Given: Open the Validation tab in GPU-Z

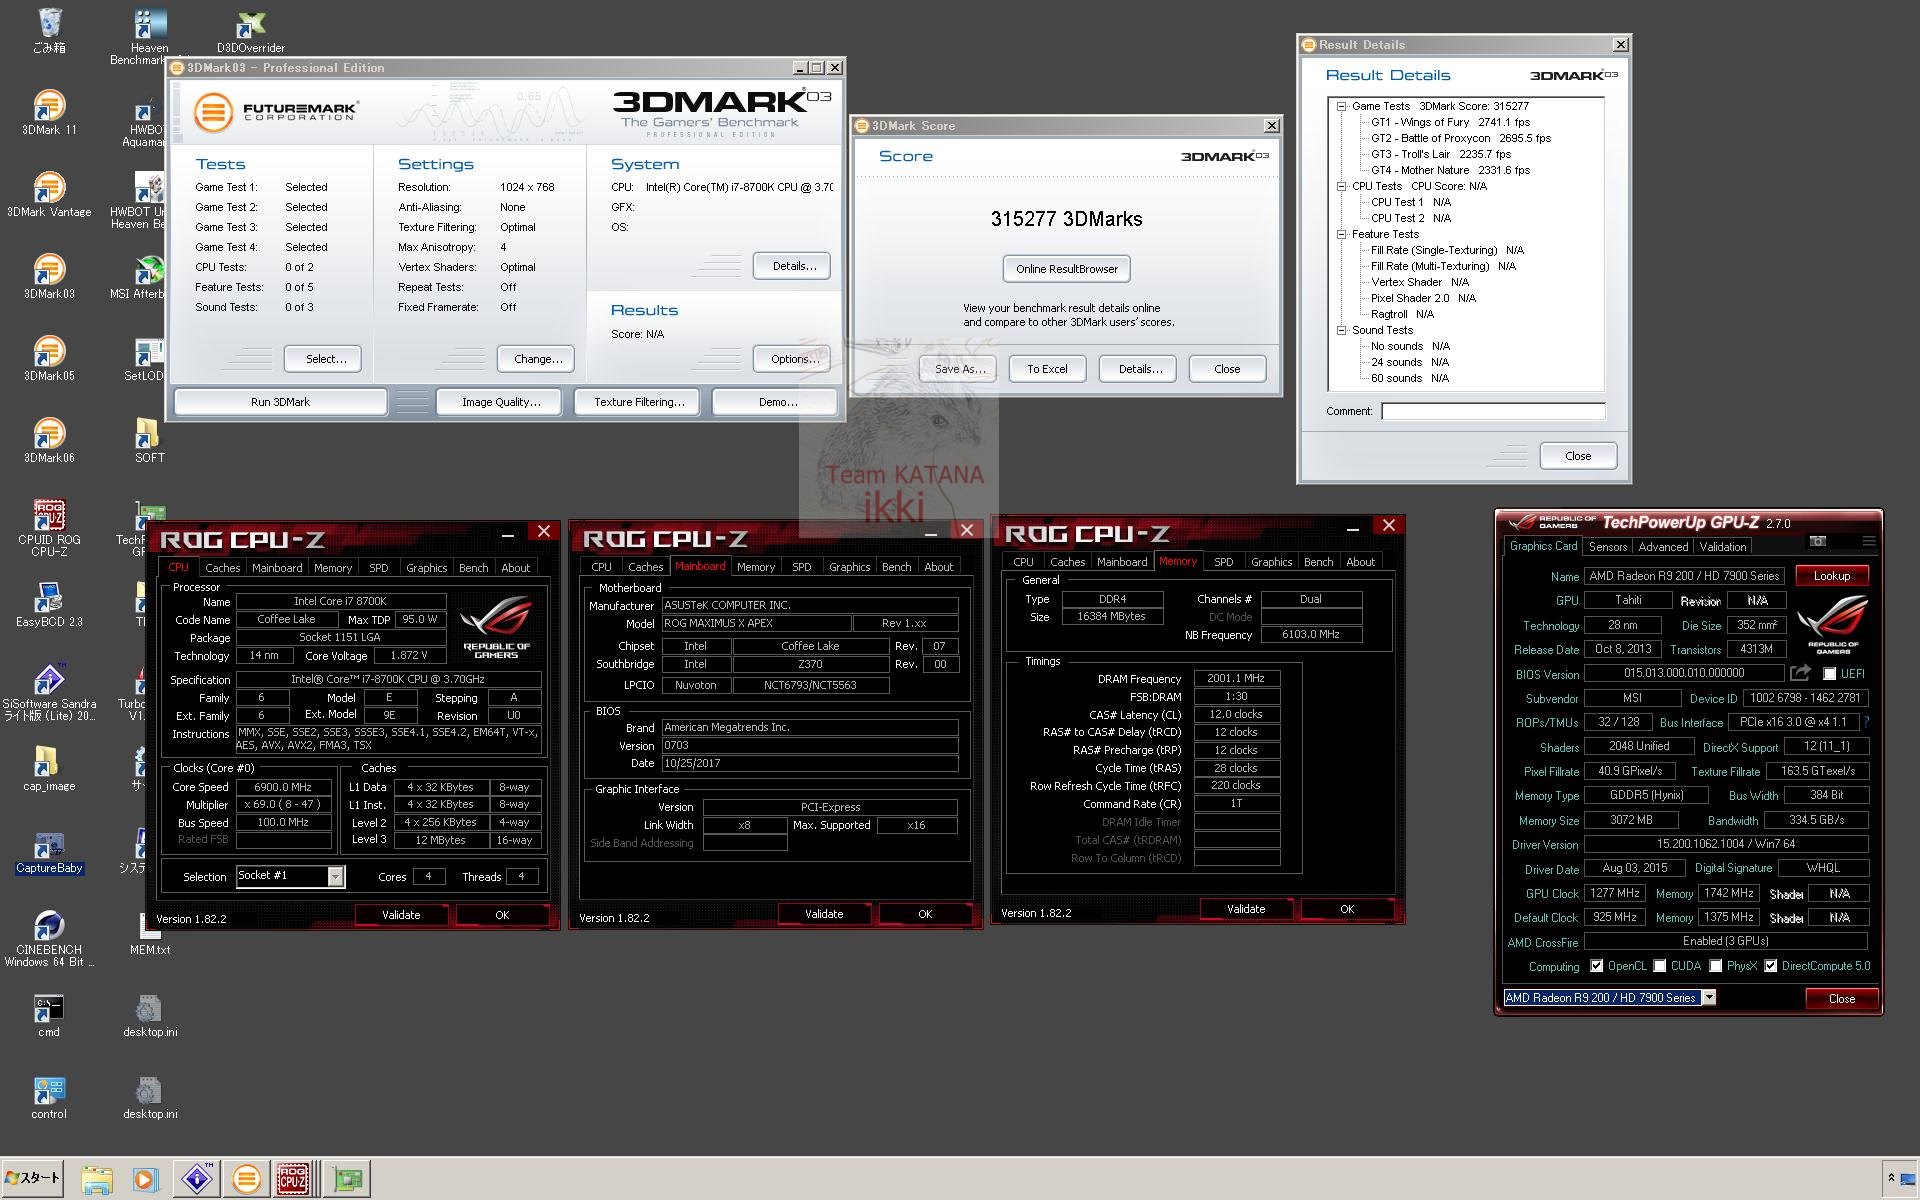Looking at the screenshot, I should click(x=1723, y=547).
